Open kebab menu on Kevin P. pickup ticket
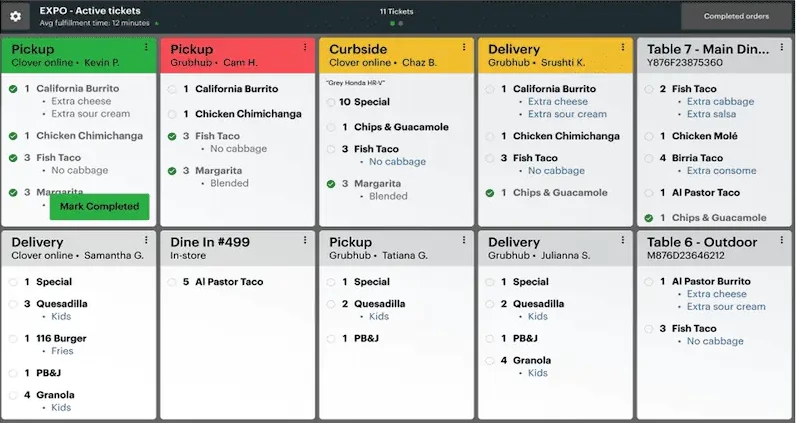Screen dimensions: 796x423 coord(147,47)
